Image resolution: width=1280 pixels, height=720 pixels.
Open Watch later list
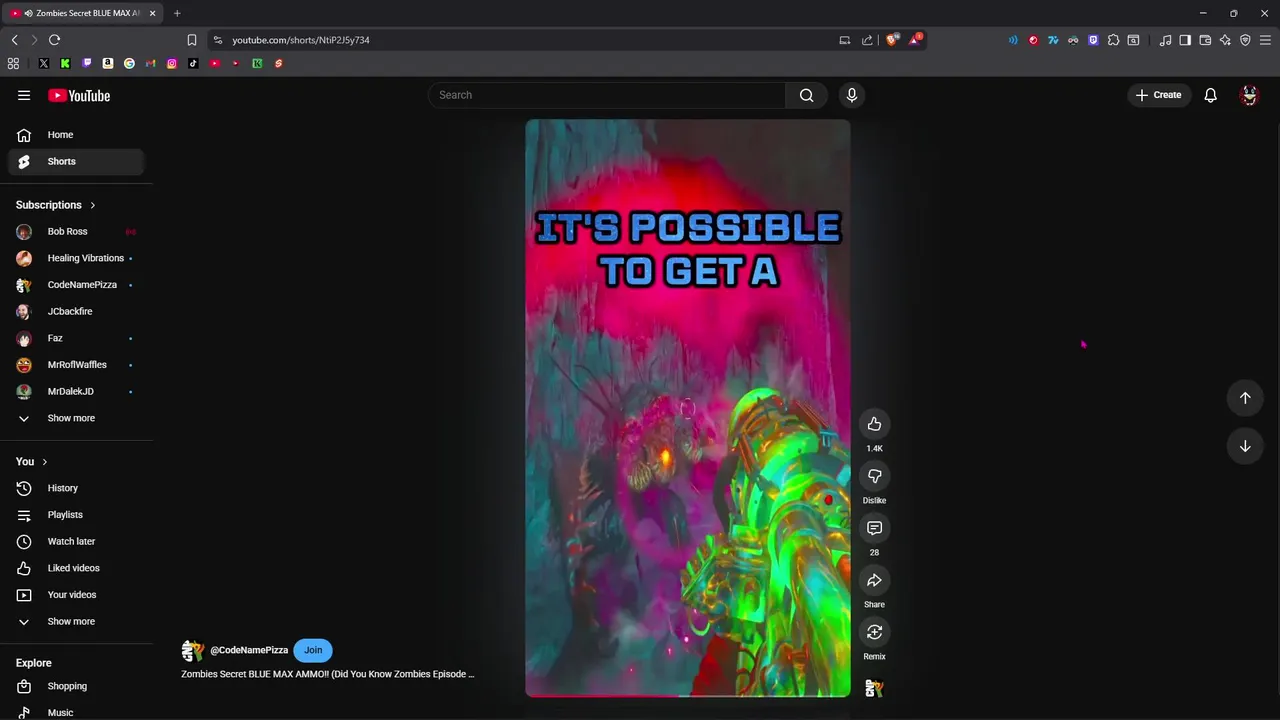click(76, 541)
